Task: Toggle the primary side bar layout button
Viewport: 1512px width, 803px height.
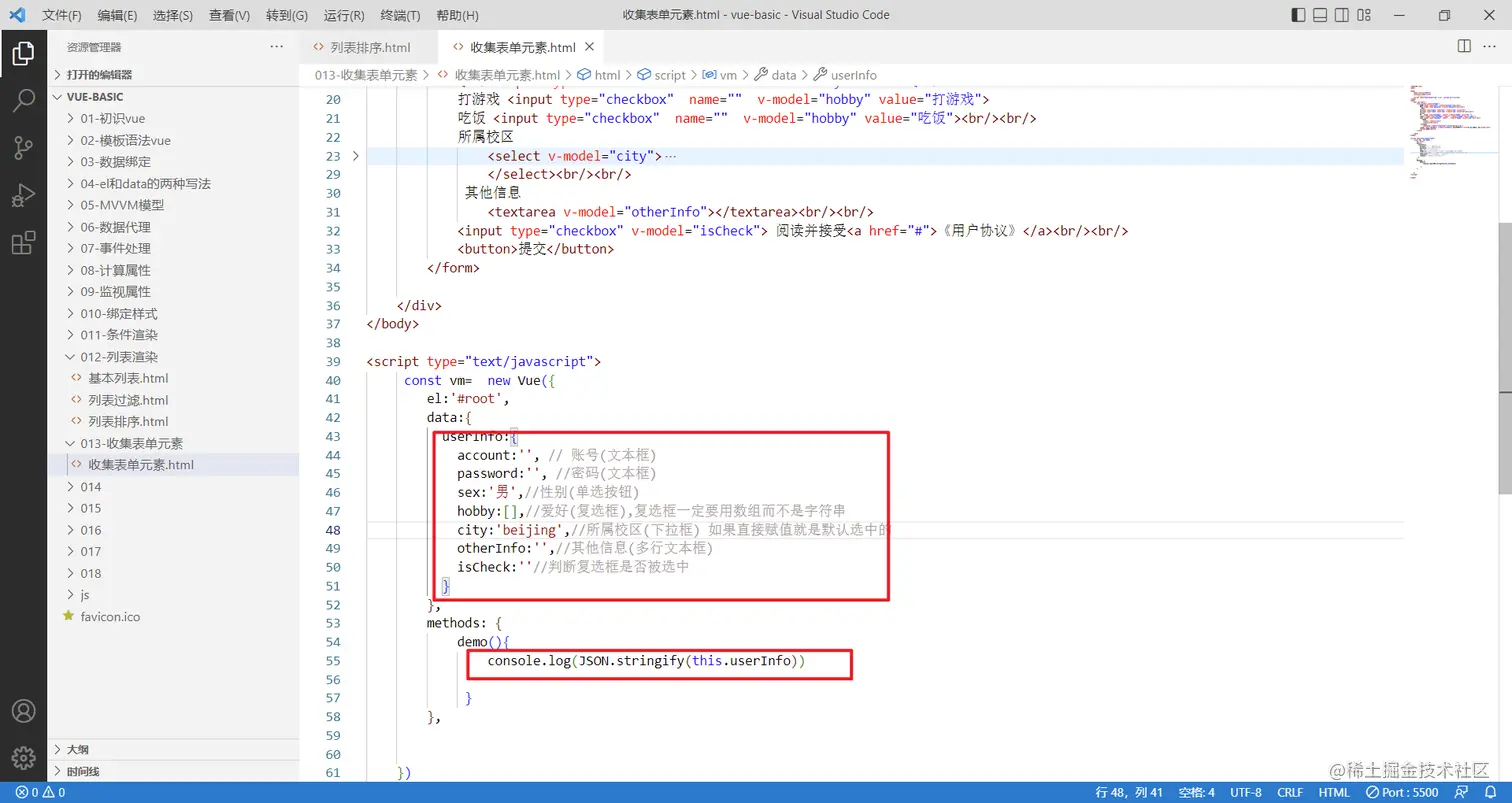Action: 1298,15
